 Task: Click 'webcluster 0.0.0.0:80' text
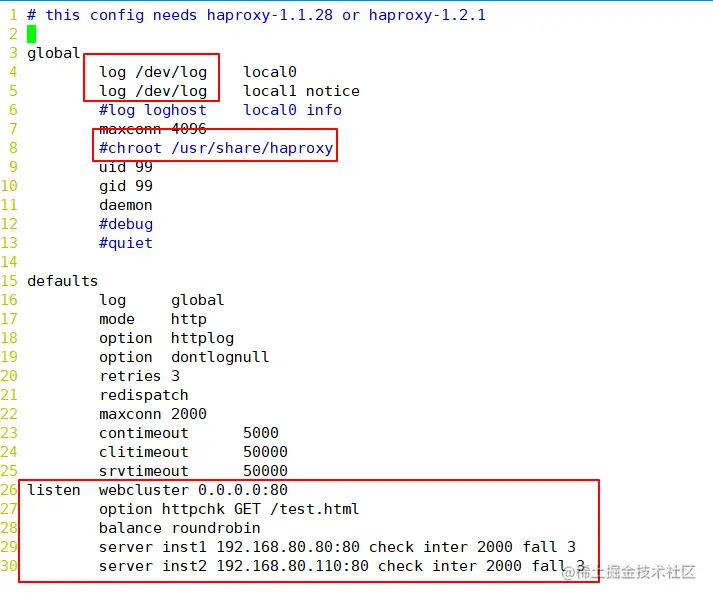click(193, 490)
